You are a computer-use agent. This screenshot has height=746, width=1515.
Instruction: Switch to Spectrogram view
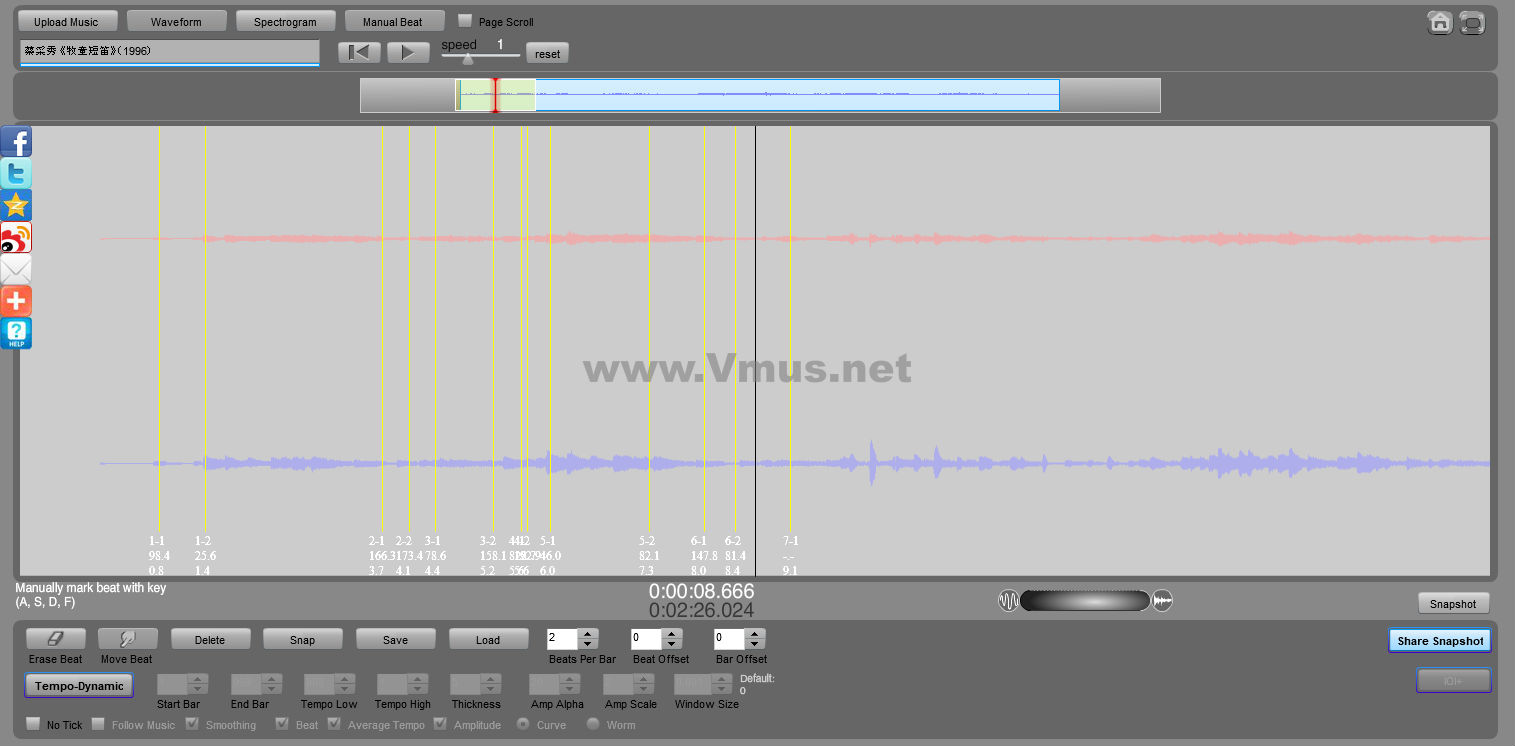(285, 21)
